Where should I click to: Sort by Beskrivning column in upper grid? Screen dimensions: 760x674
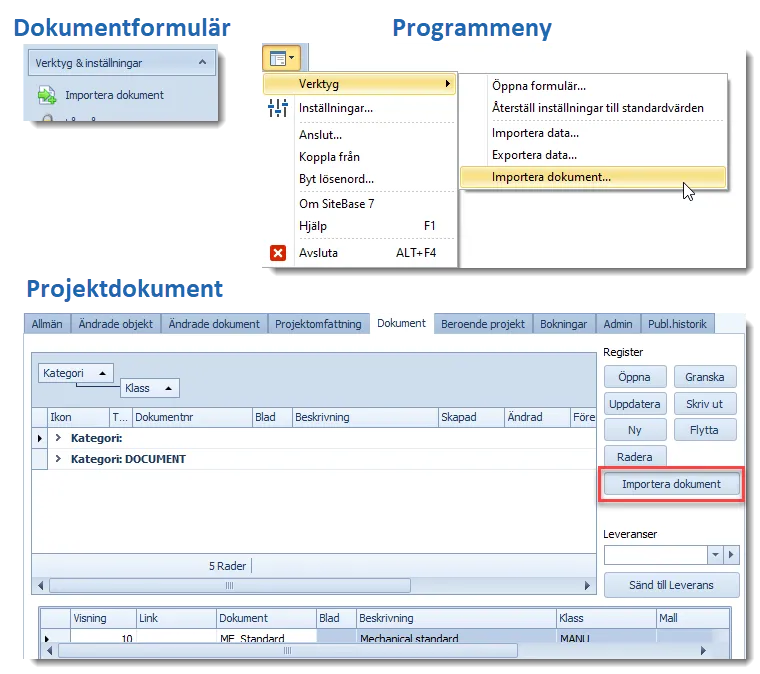coord(364,417)
